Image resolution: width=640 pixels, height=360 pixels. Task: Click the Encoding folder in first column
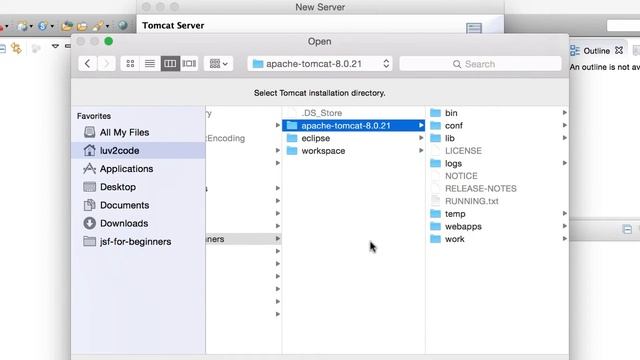tap(226, 138)
